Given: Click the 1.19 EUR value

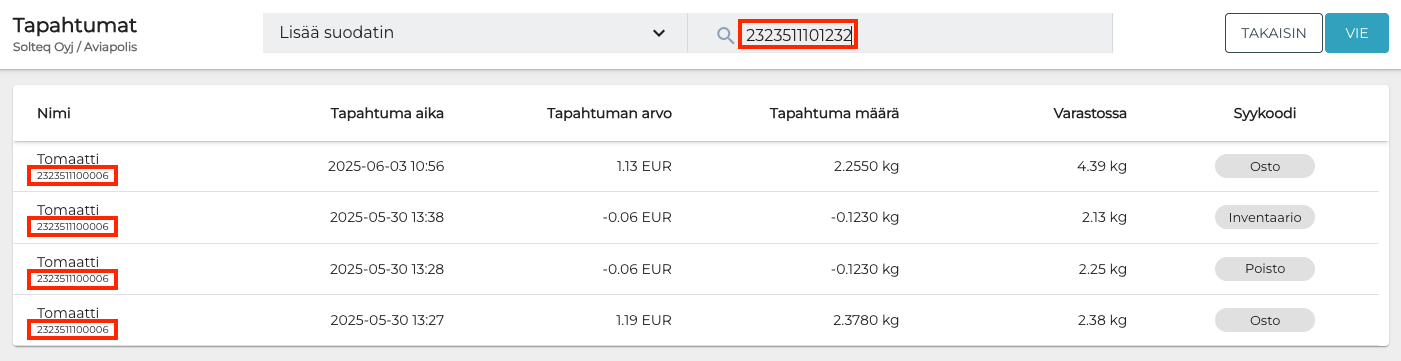Looking at the screenshot, I should 644,320.
